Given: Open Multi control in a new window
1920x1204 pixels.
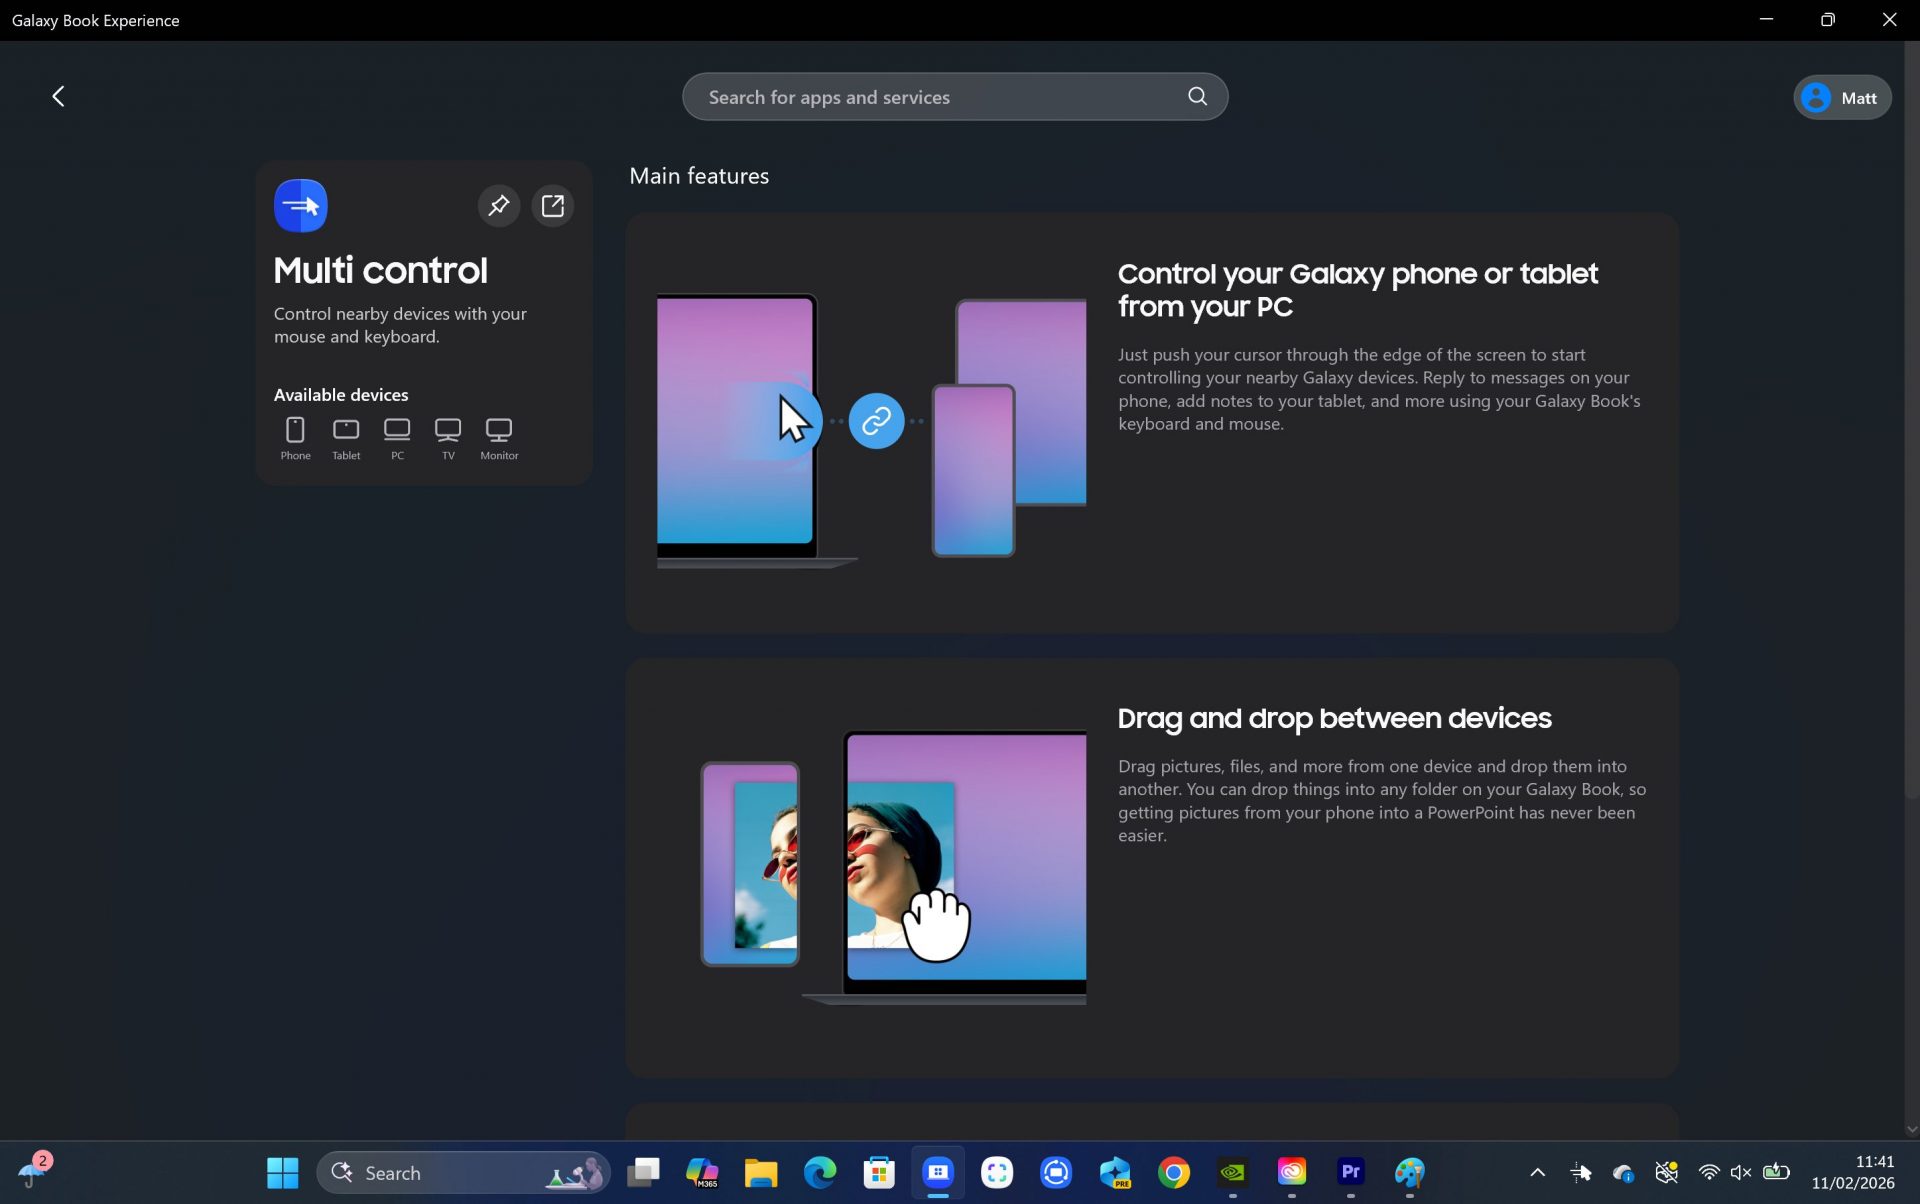Looking at the screenshot, I should [552, 205].
